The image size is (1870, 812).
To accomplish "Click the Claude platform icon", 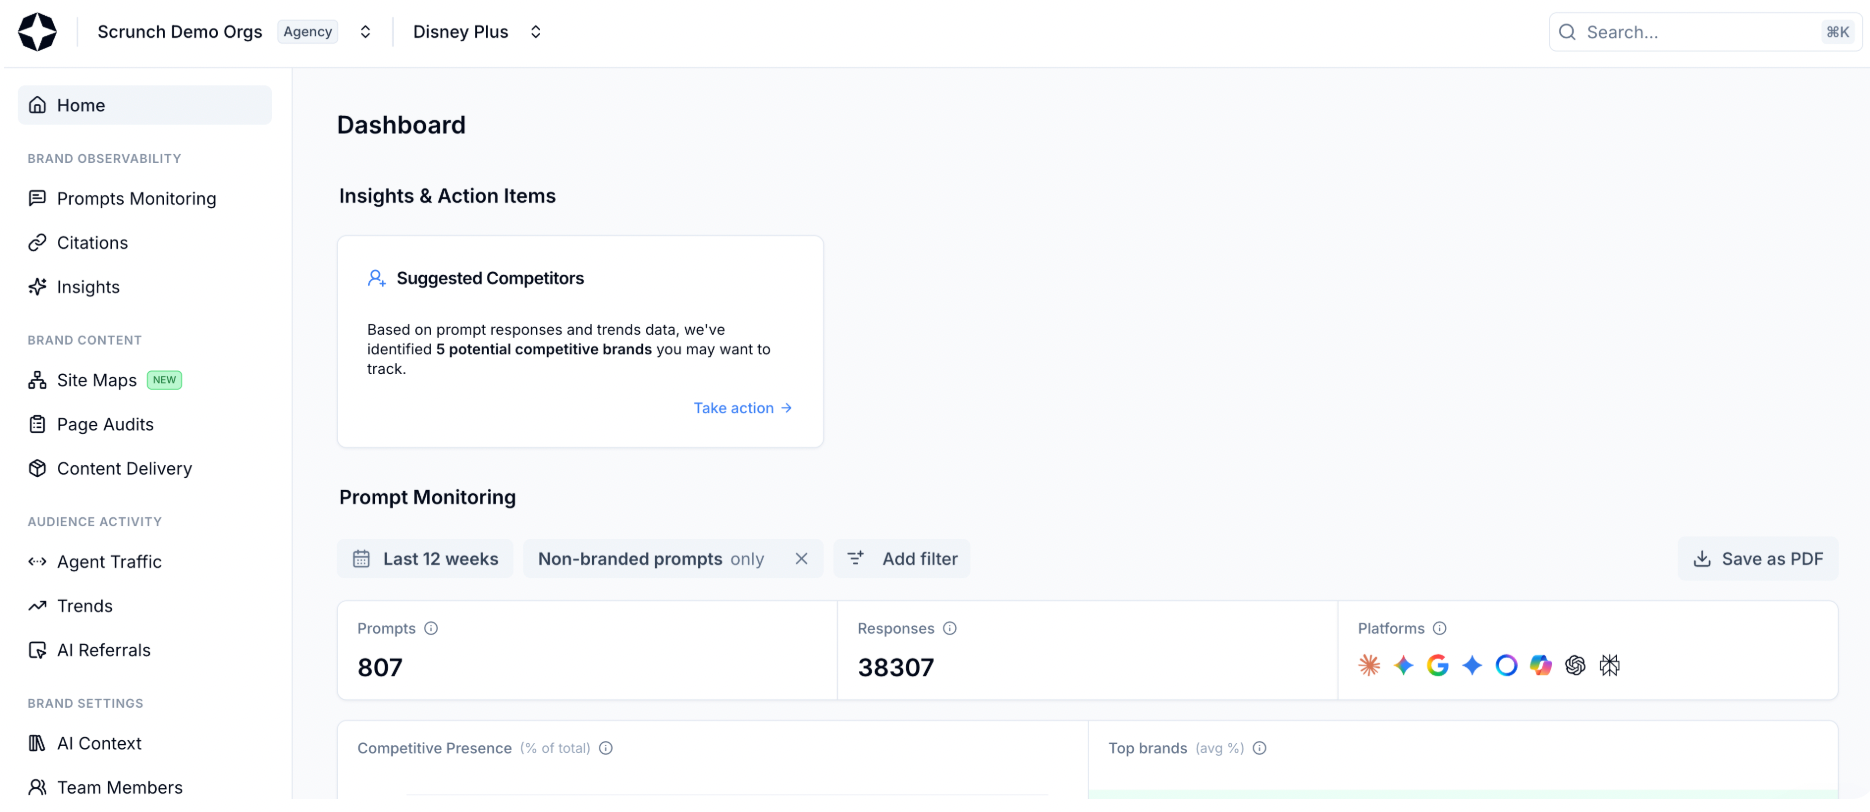I will click(x=1369, y=665).
